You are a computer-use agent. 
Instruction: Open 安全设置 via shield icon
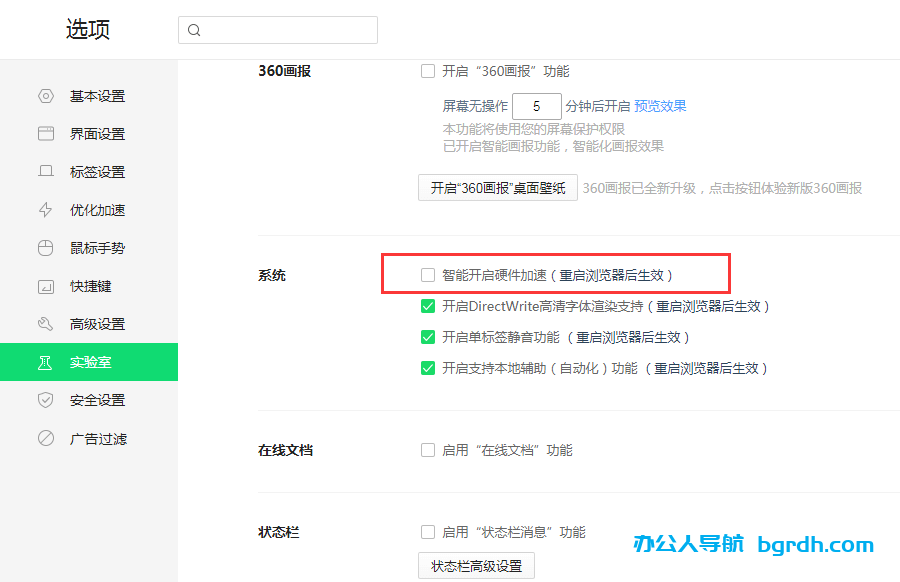(45, 400)
